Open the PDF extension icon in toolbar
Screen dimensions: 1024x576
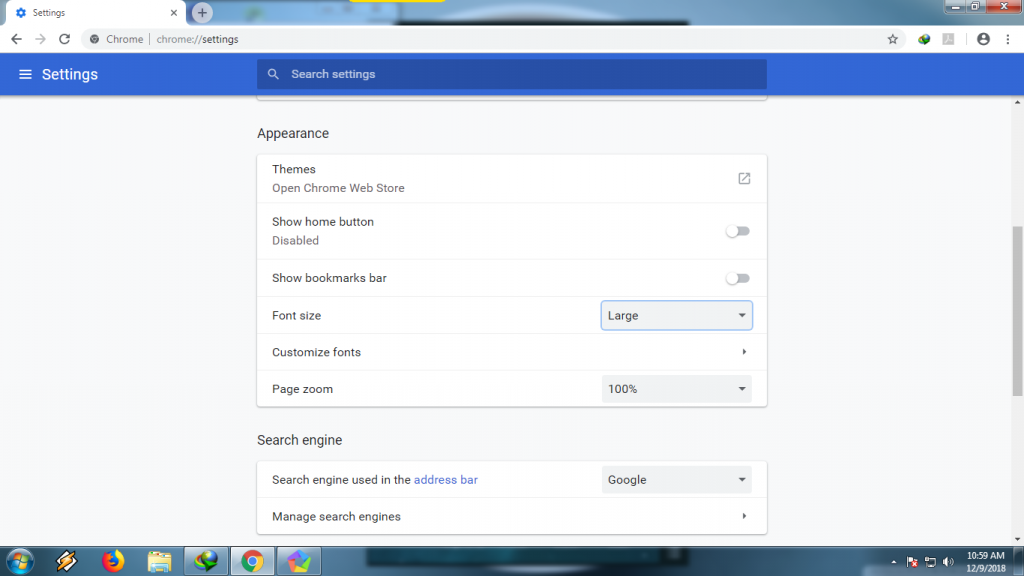948,39
